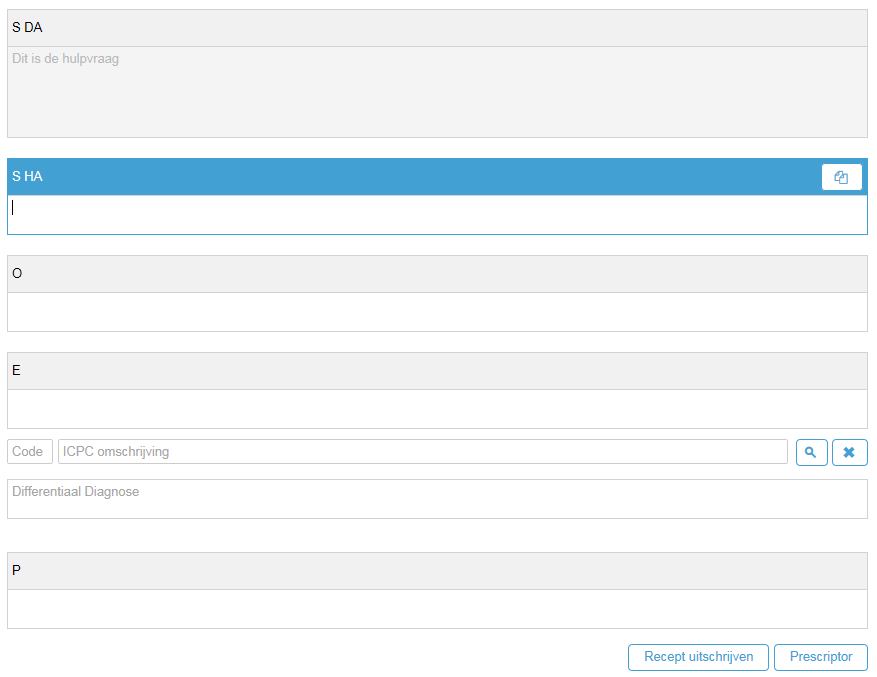Click into the O text field

(x=437, y=312)
